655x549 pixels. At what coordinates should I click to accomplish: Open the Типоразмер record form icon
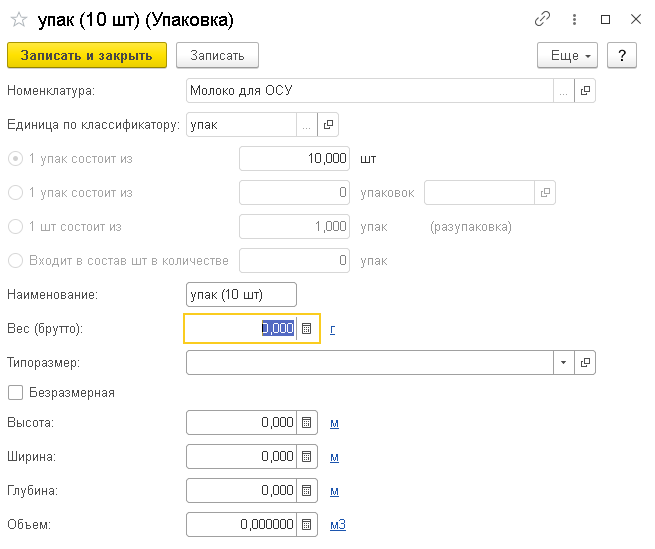[585, 362]
